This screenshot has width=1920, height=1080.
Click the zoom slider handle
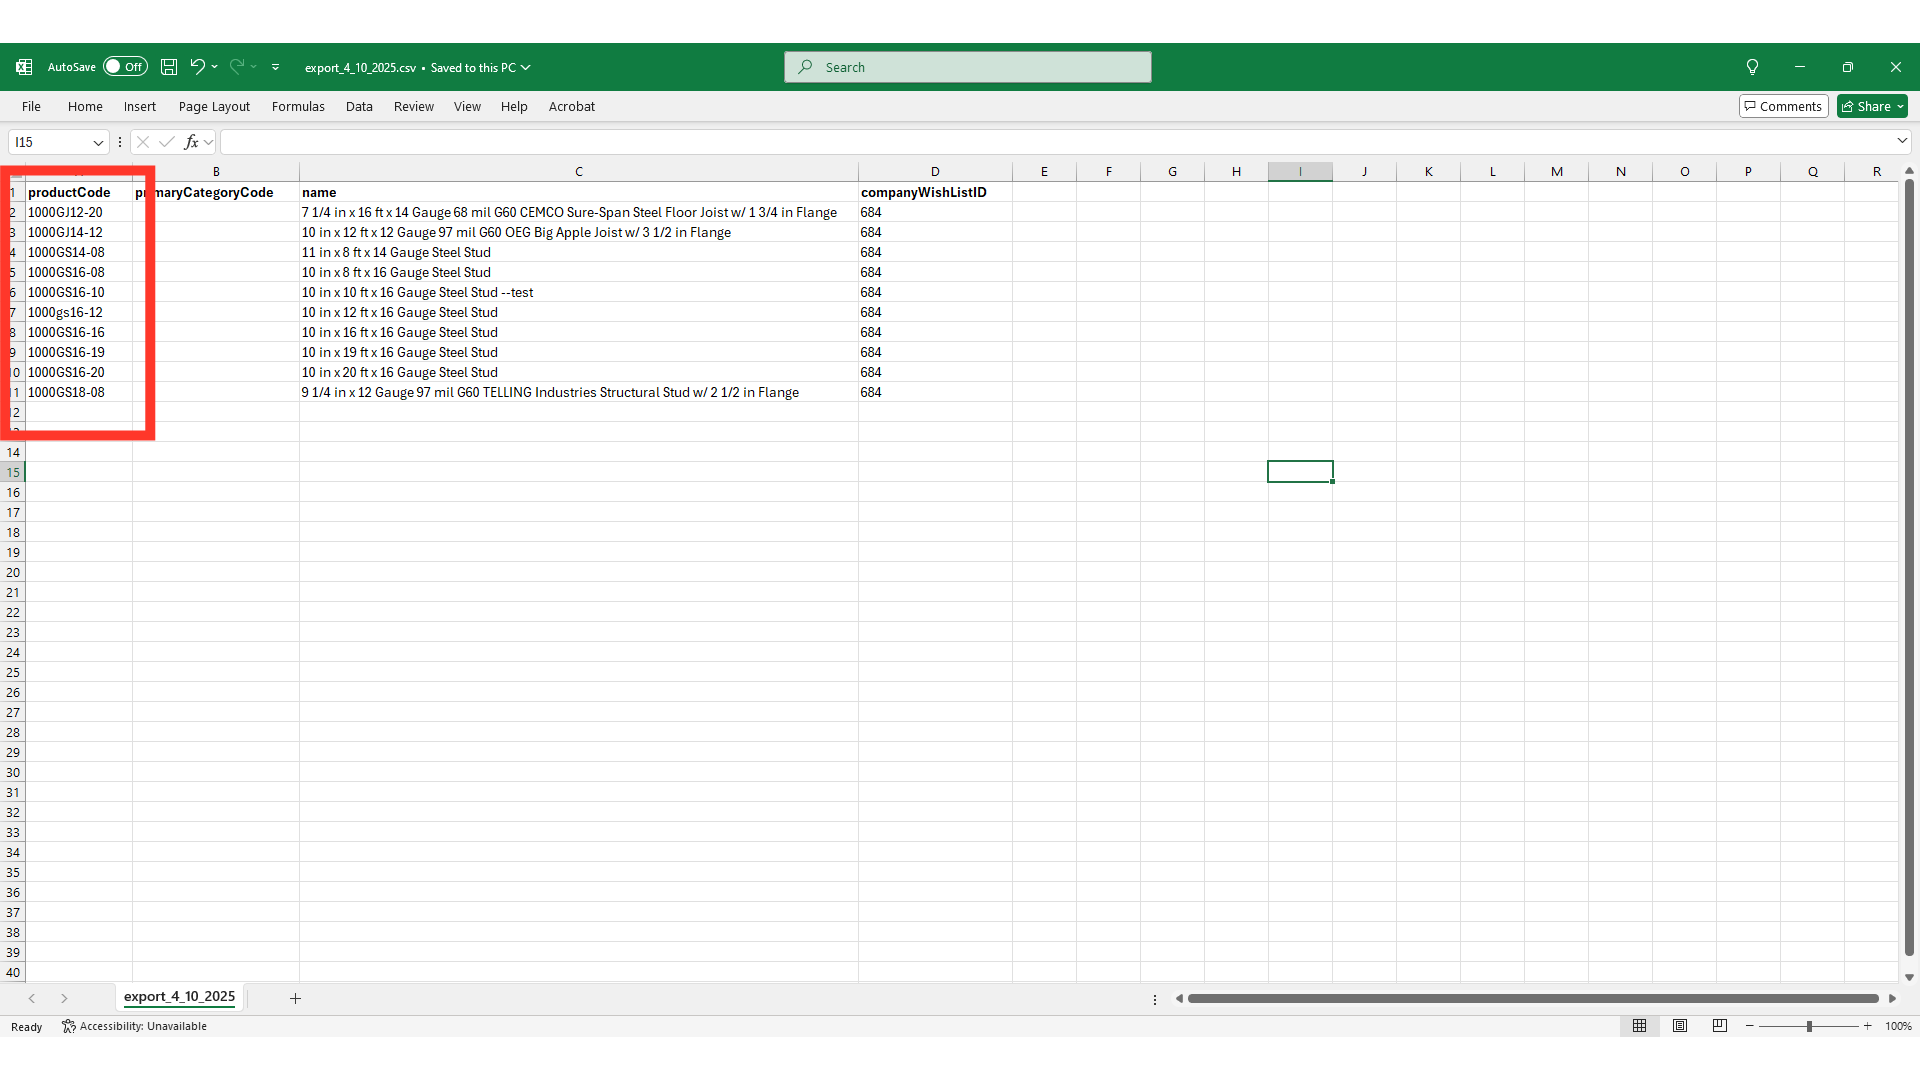click(x=1809, y=1026)
